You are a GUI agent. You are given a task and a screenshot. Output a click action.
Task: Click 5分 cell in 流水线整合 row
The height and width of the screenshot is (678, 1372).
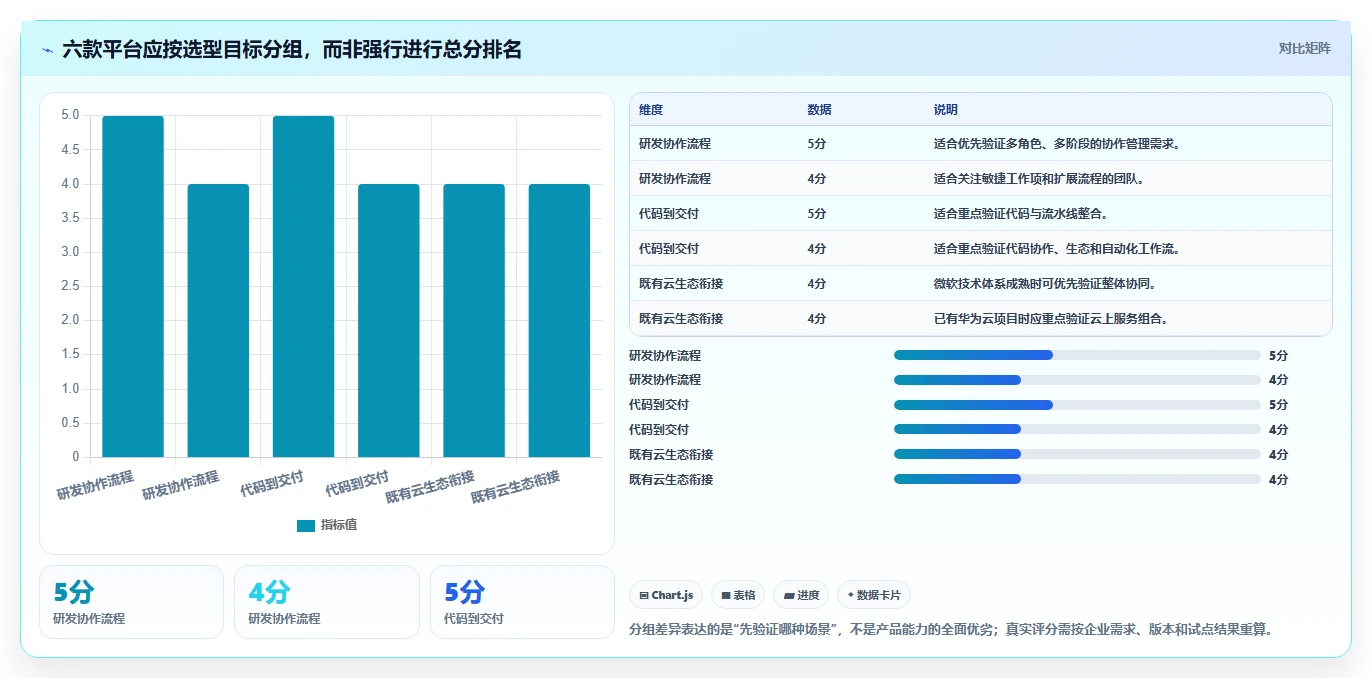click(817, 214)
